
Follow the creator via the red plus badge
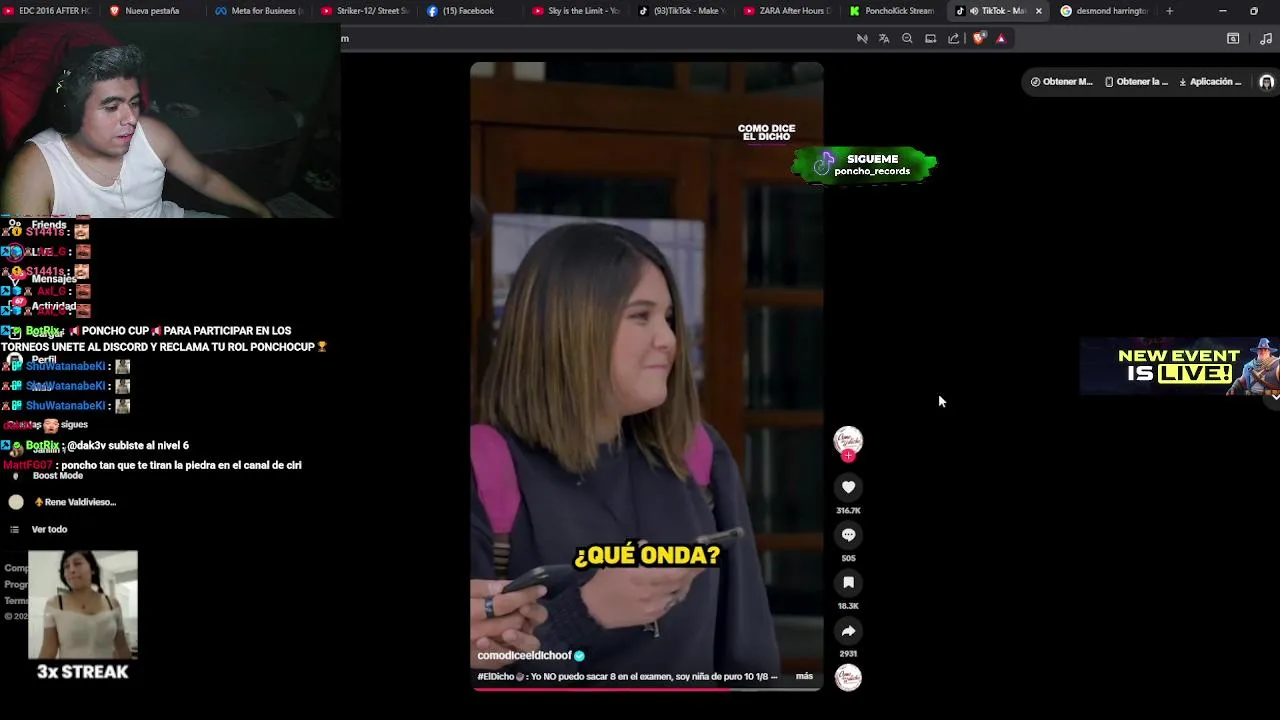[848, 456]
